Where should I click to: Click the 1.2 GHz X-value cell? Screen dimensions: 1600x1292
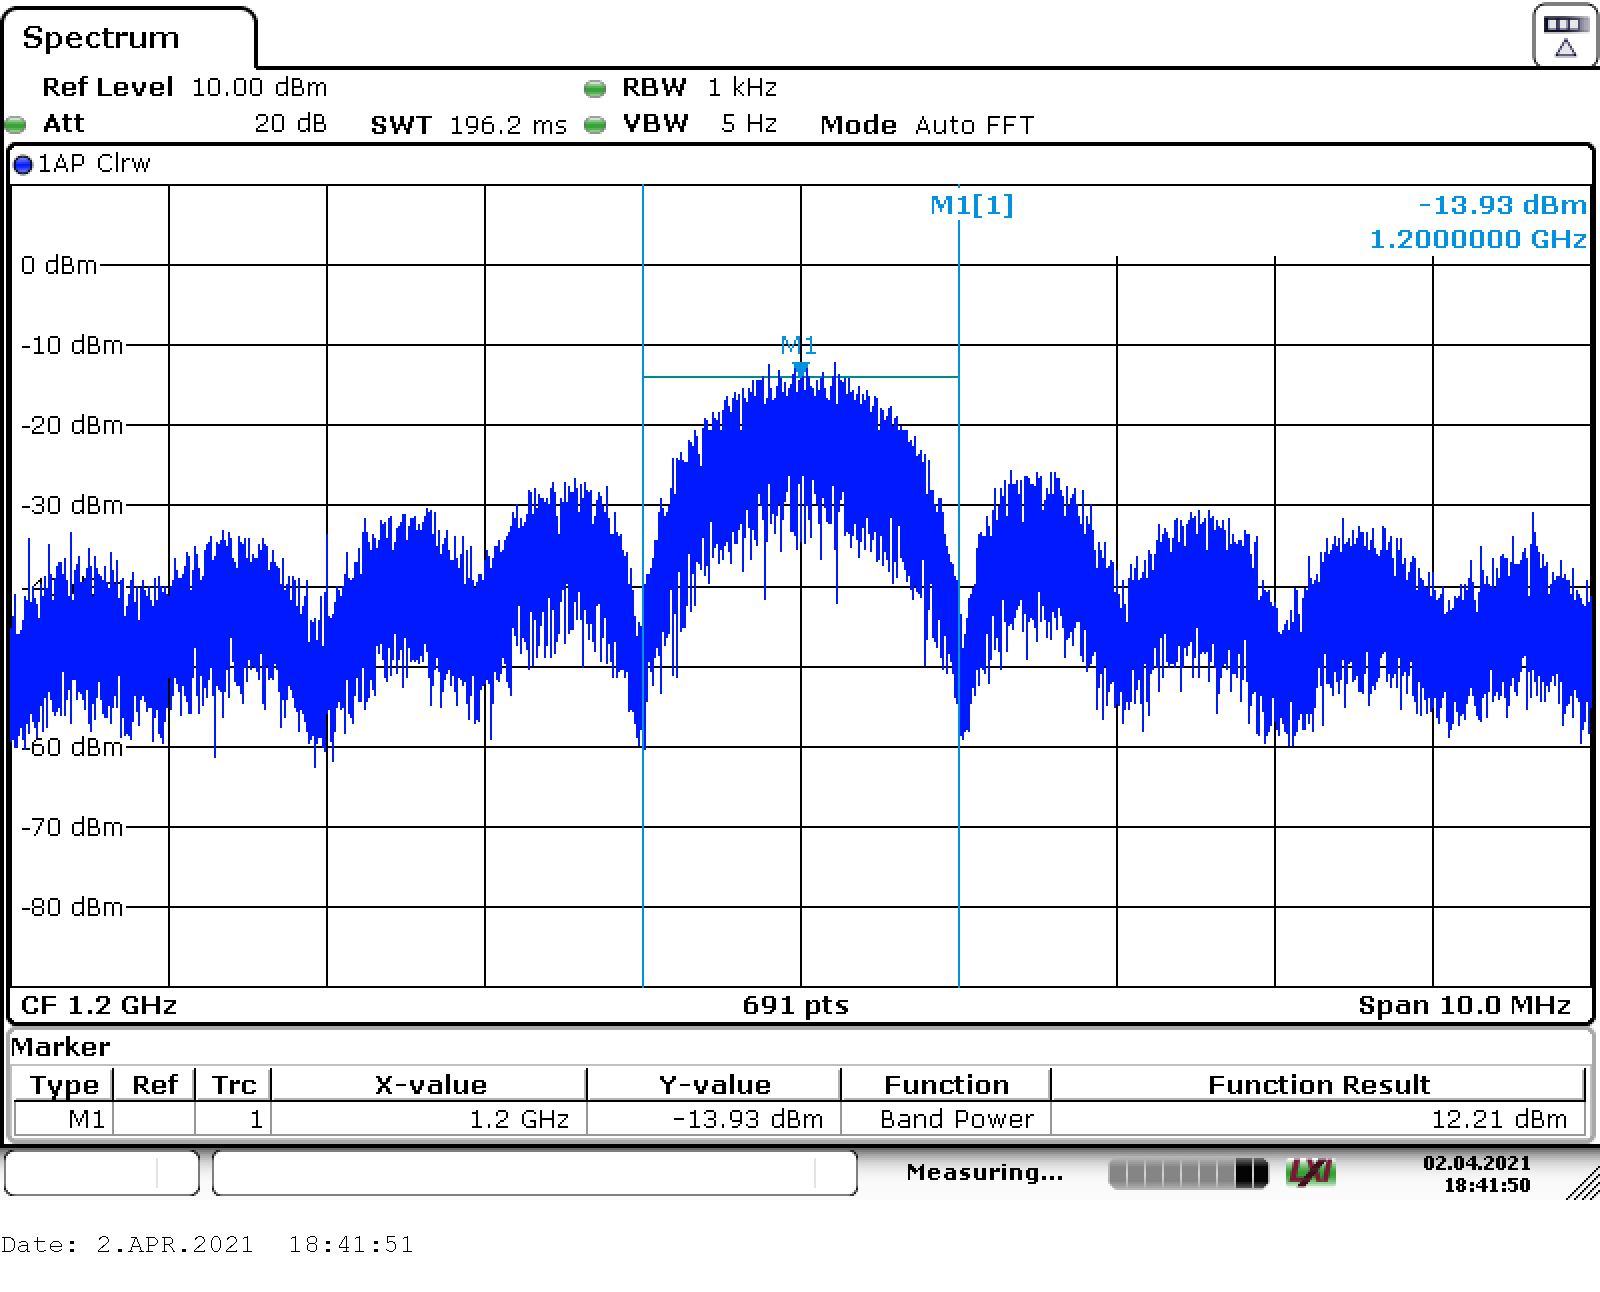click(429, 1119)
